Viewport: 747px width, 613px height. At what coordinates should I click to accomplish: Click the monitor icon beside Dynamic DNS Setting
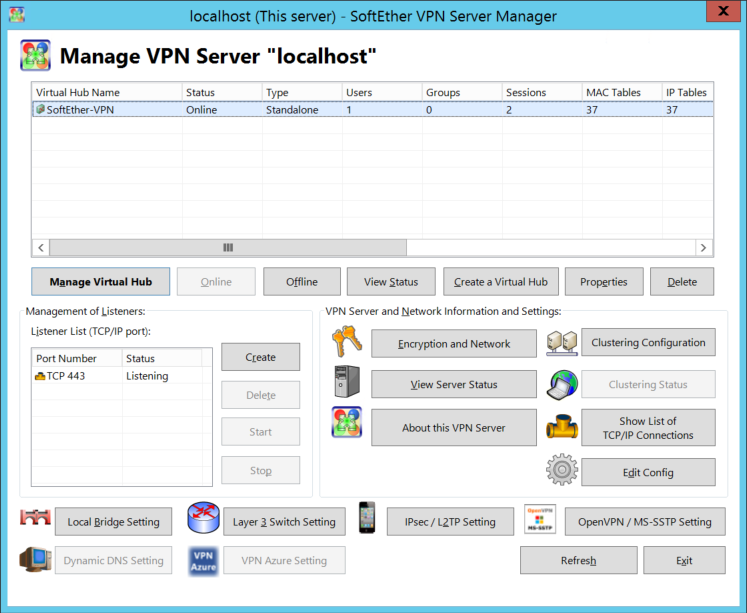pyautogui.click(x=35, y=560)
